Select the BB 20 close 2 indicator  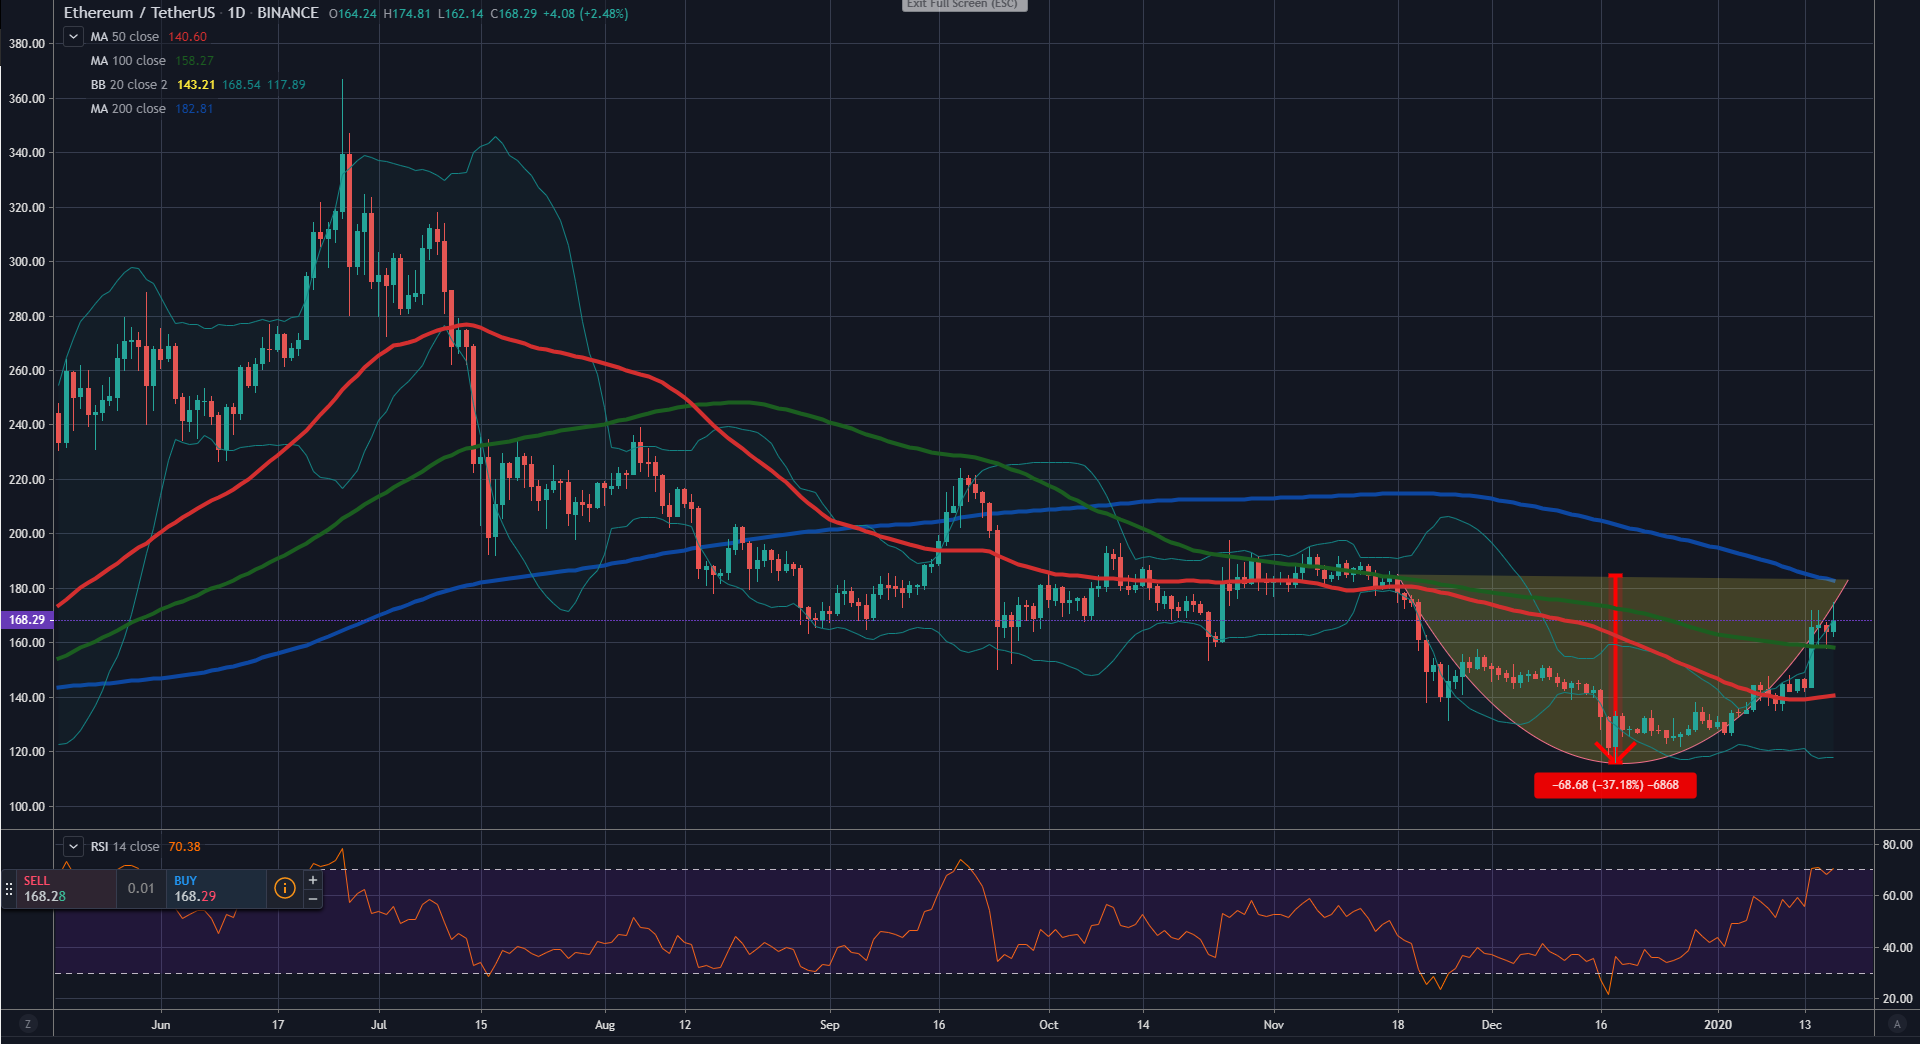(129, 85)
